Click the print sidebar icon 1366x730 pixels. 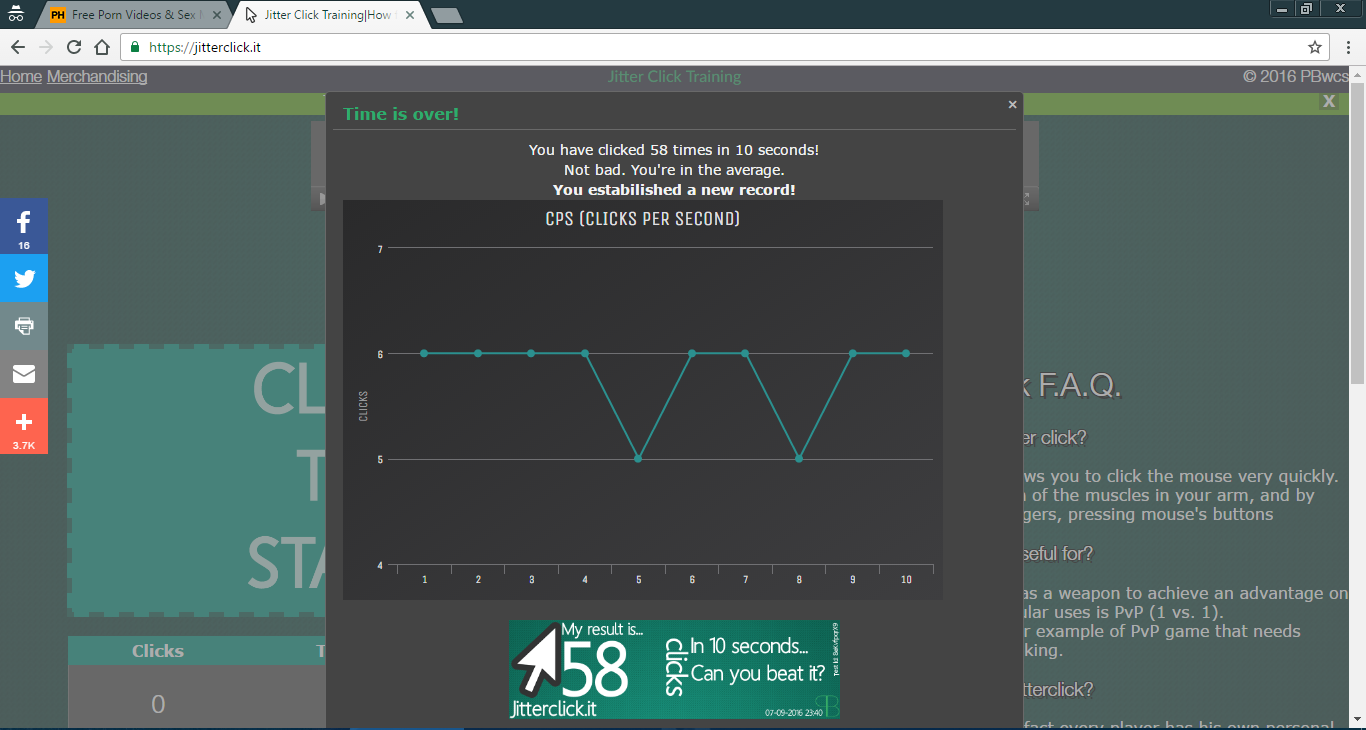24,326
